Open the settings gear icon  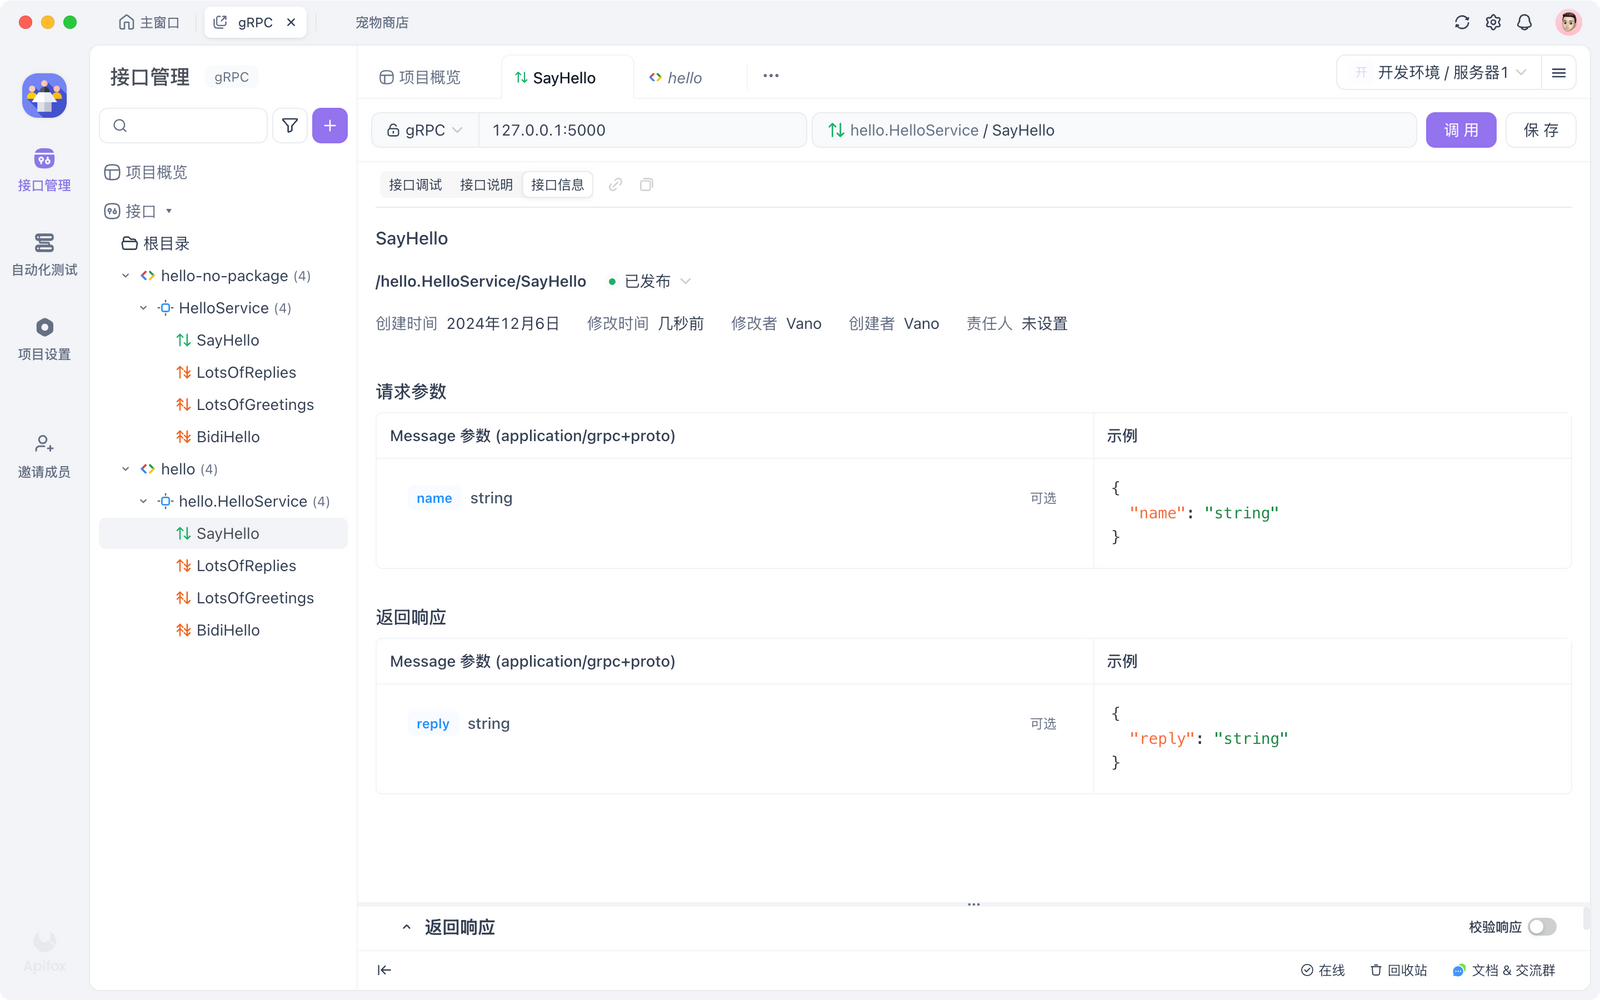tap(1493, 21)
